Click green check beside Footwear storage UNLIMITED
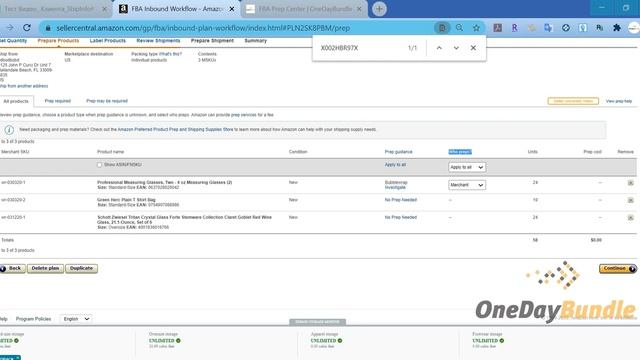 click(x=502, y=340)
